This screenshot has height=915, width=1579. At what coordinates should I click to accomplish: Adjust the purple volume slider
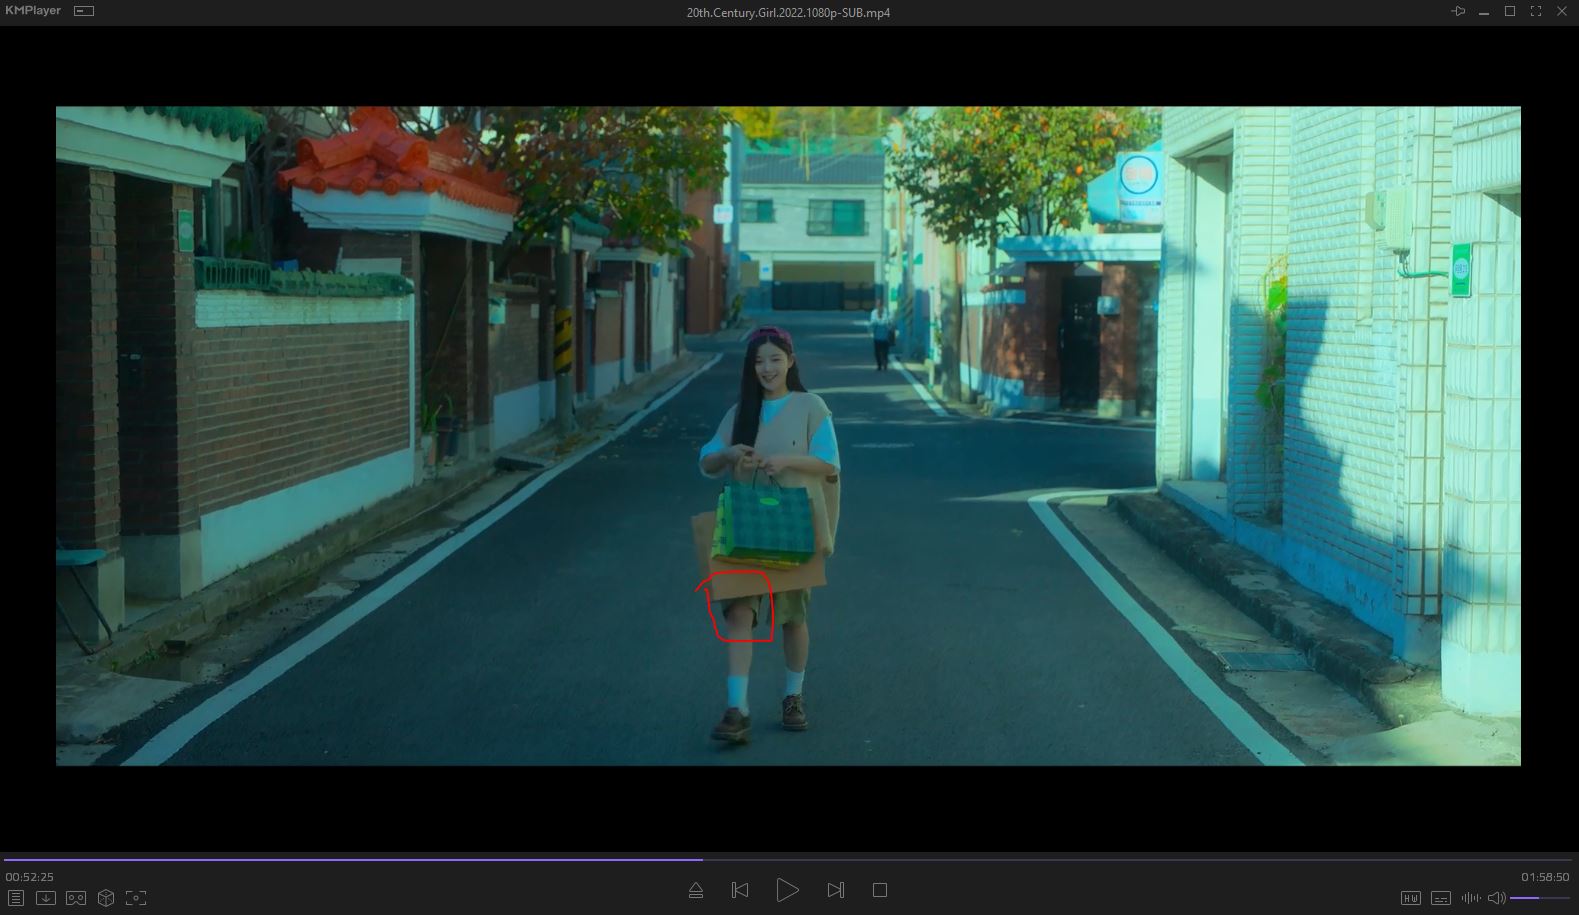click(x=1538, y=898)
